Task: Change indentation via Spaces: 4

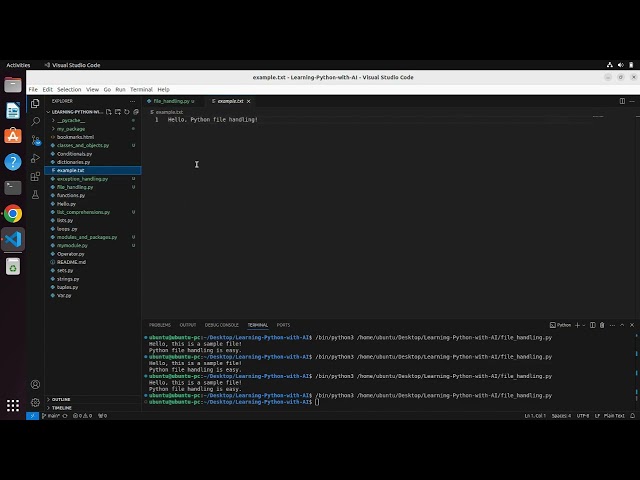Action: (561, 416)
